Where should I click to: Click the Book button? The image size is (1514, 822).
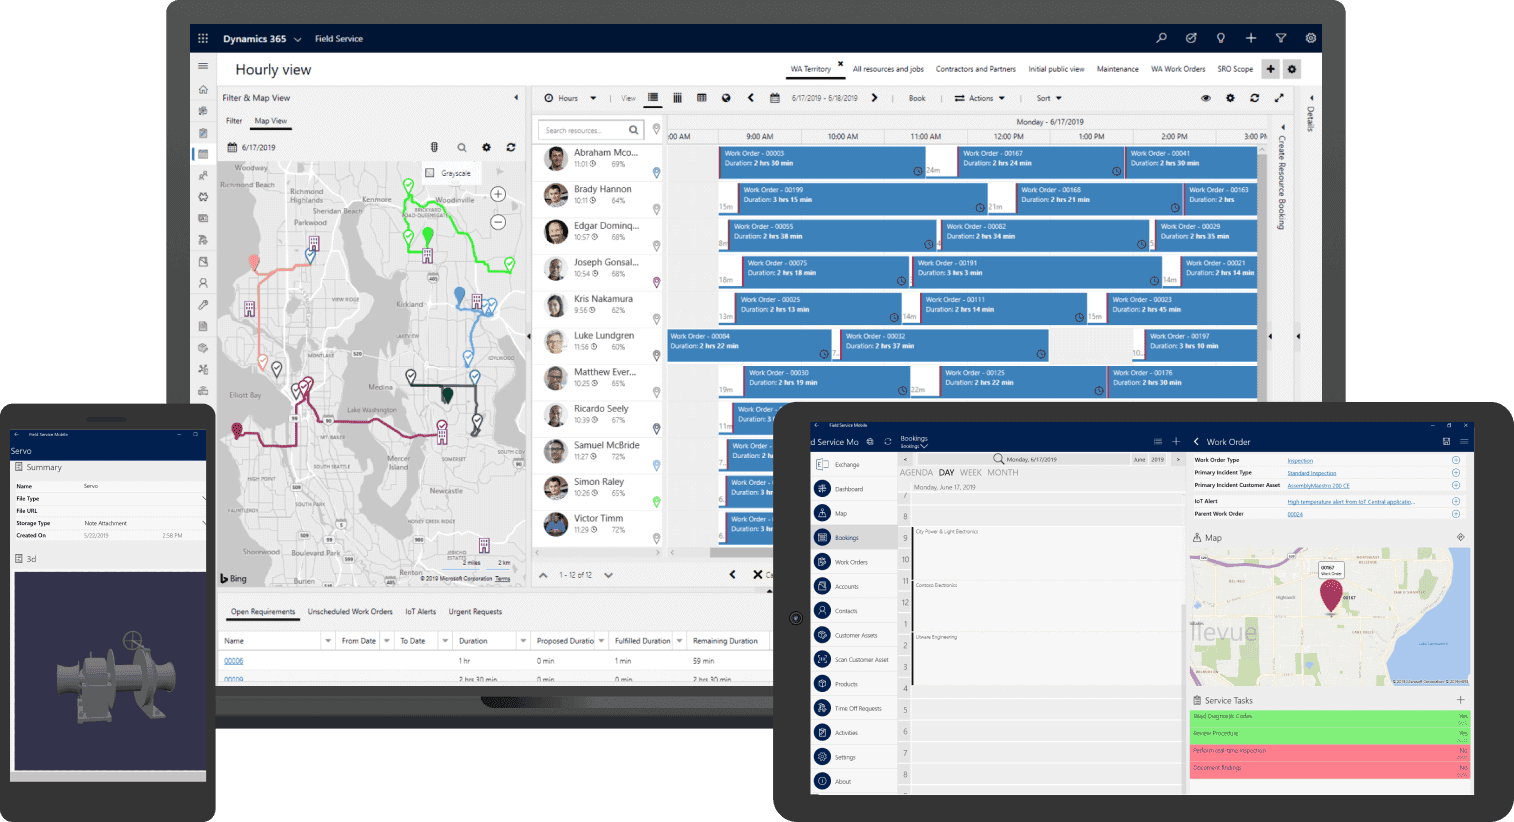pyautogui.click(x=917, y=98)
